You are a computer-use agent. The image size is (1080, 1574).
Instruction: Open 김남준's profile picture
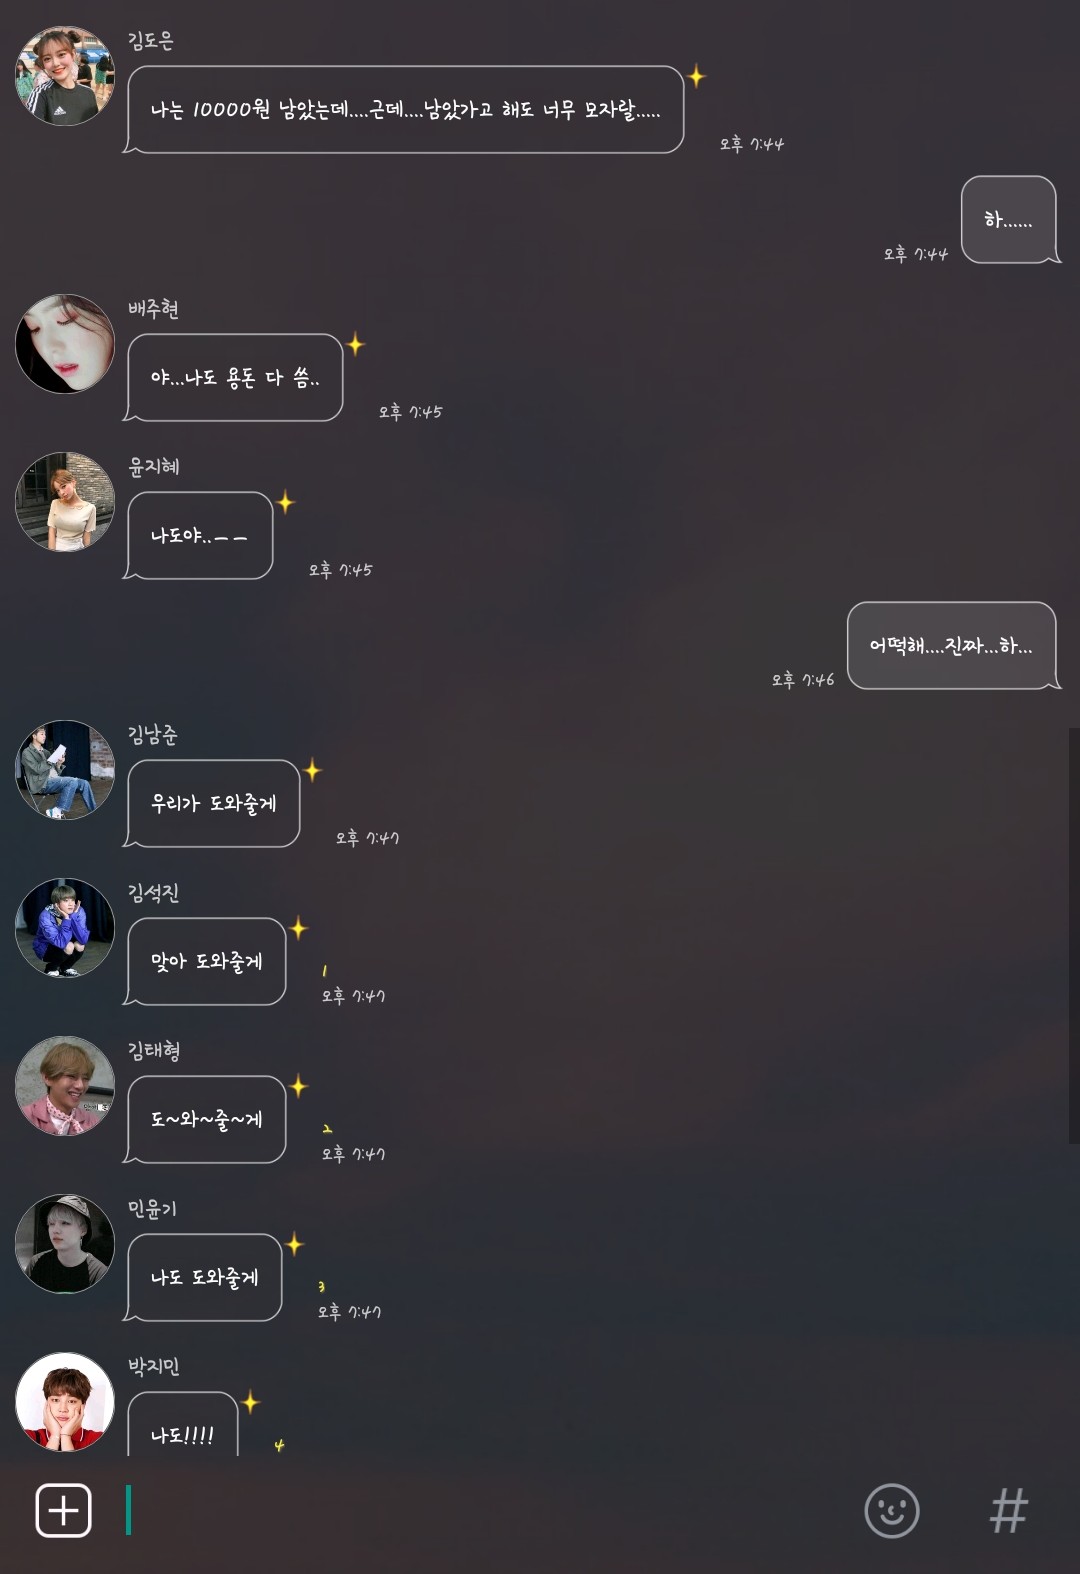pos(65,770)
